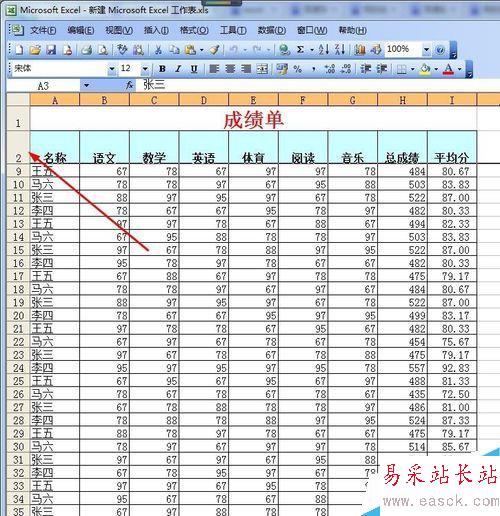Click the Borders grid button
Image resolution: width=500 pixels, height=516 pixels.
pyautogui.click(x=402, y=69)
